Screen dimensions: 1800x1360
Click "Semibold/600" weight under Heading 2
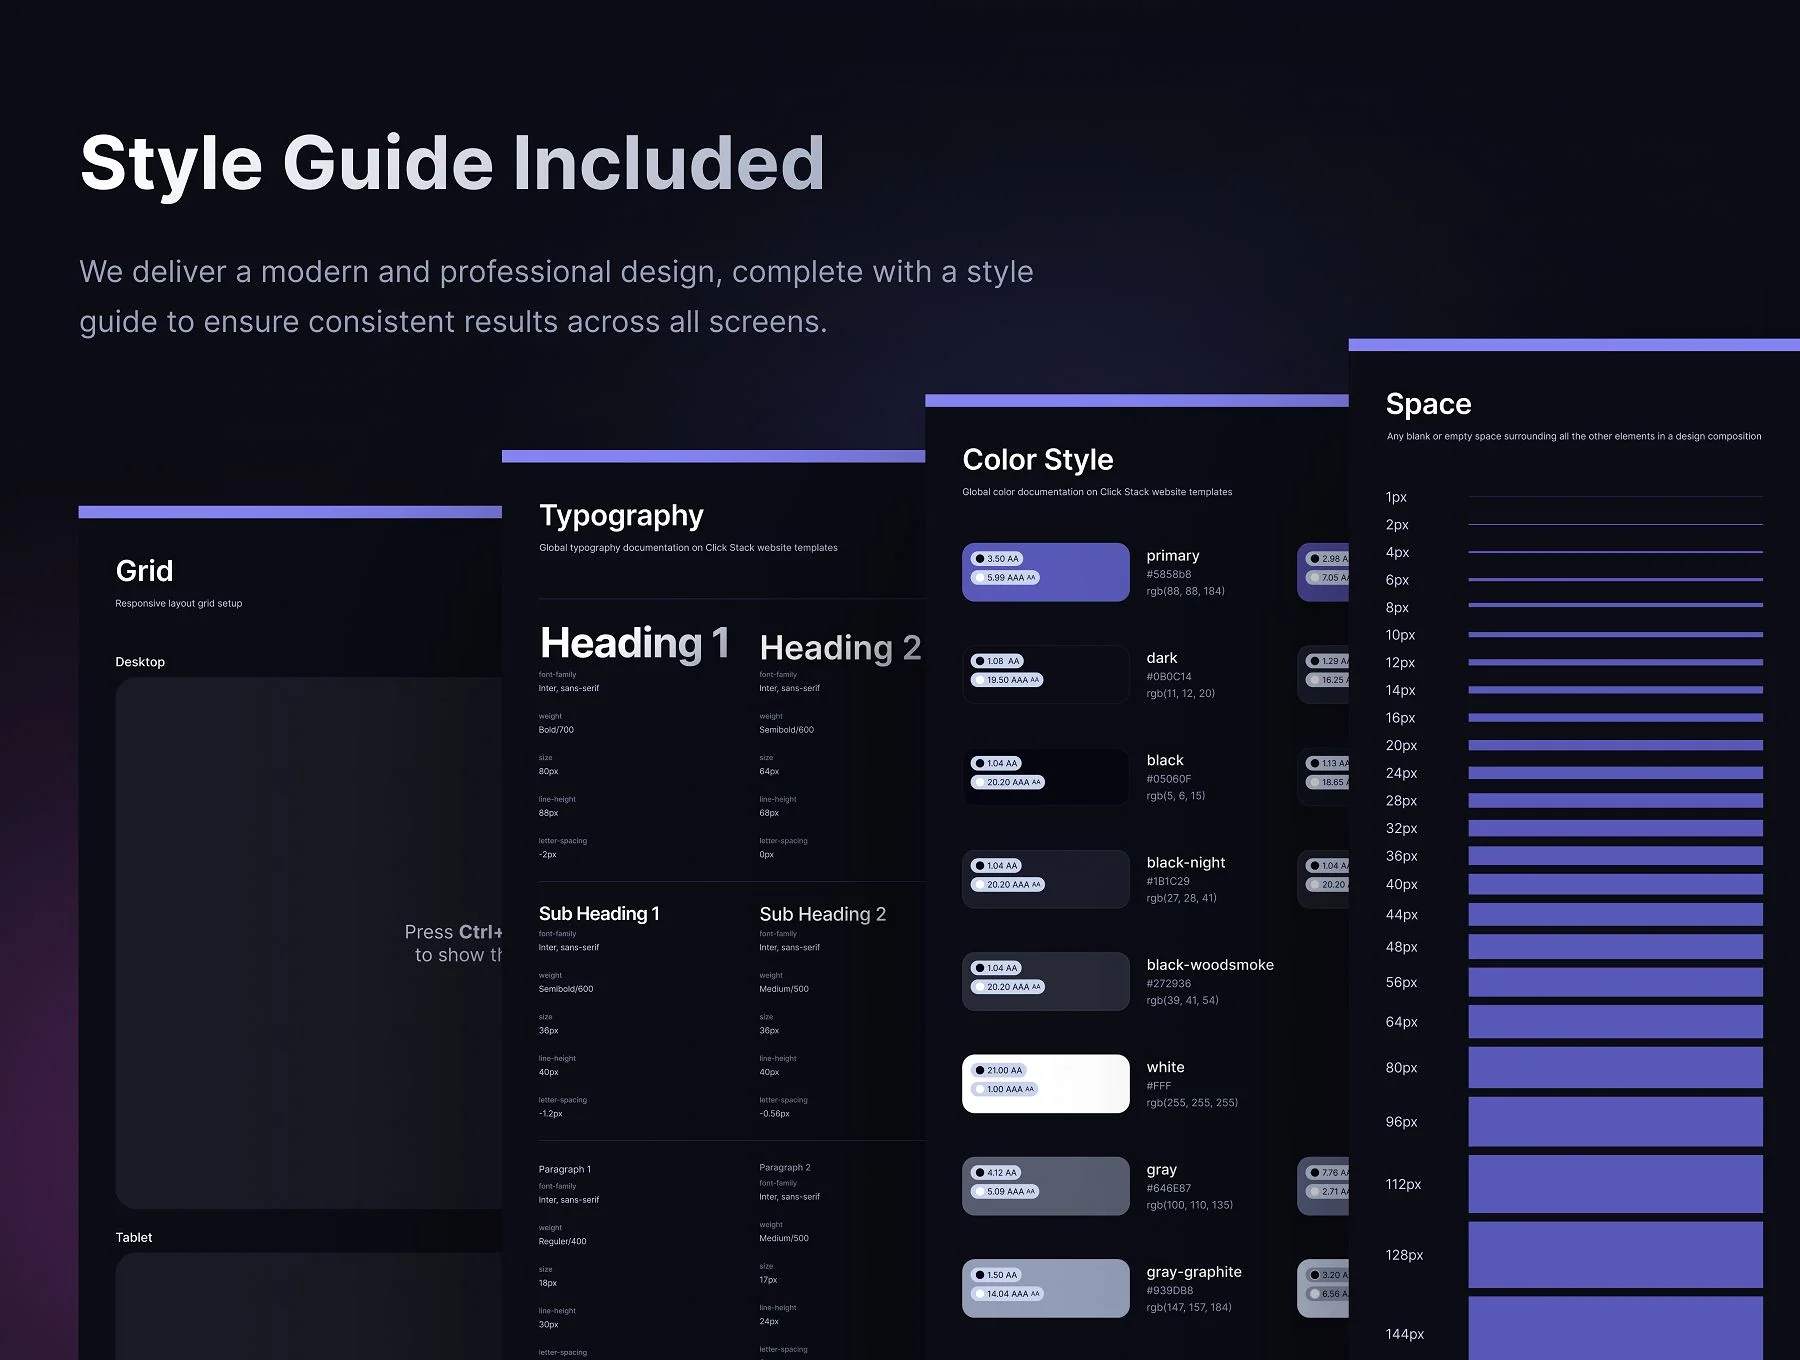(x=786, y=730)
